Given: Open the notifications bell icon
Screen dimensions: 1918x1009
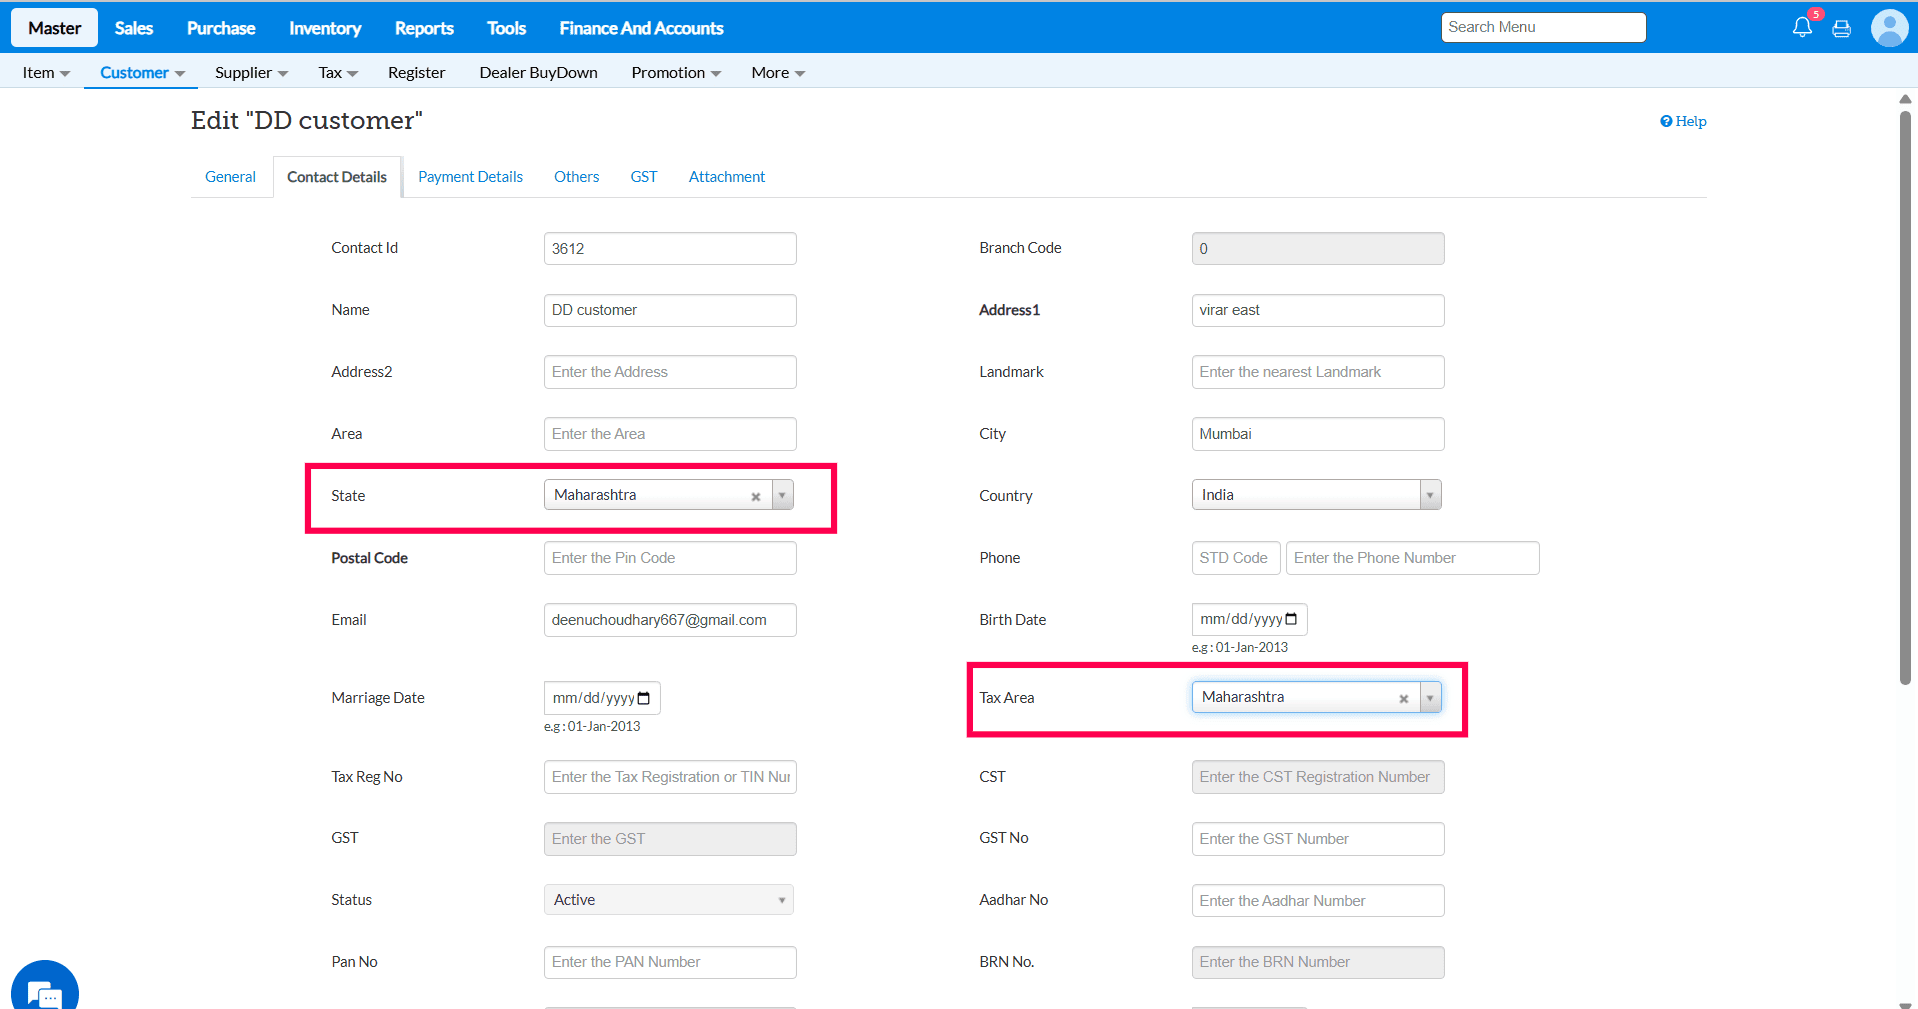Looking at the screenshot, I should coord(1801,28).
